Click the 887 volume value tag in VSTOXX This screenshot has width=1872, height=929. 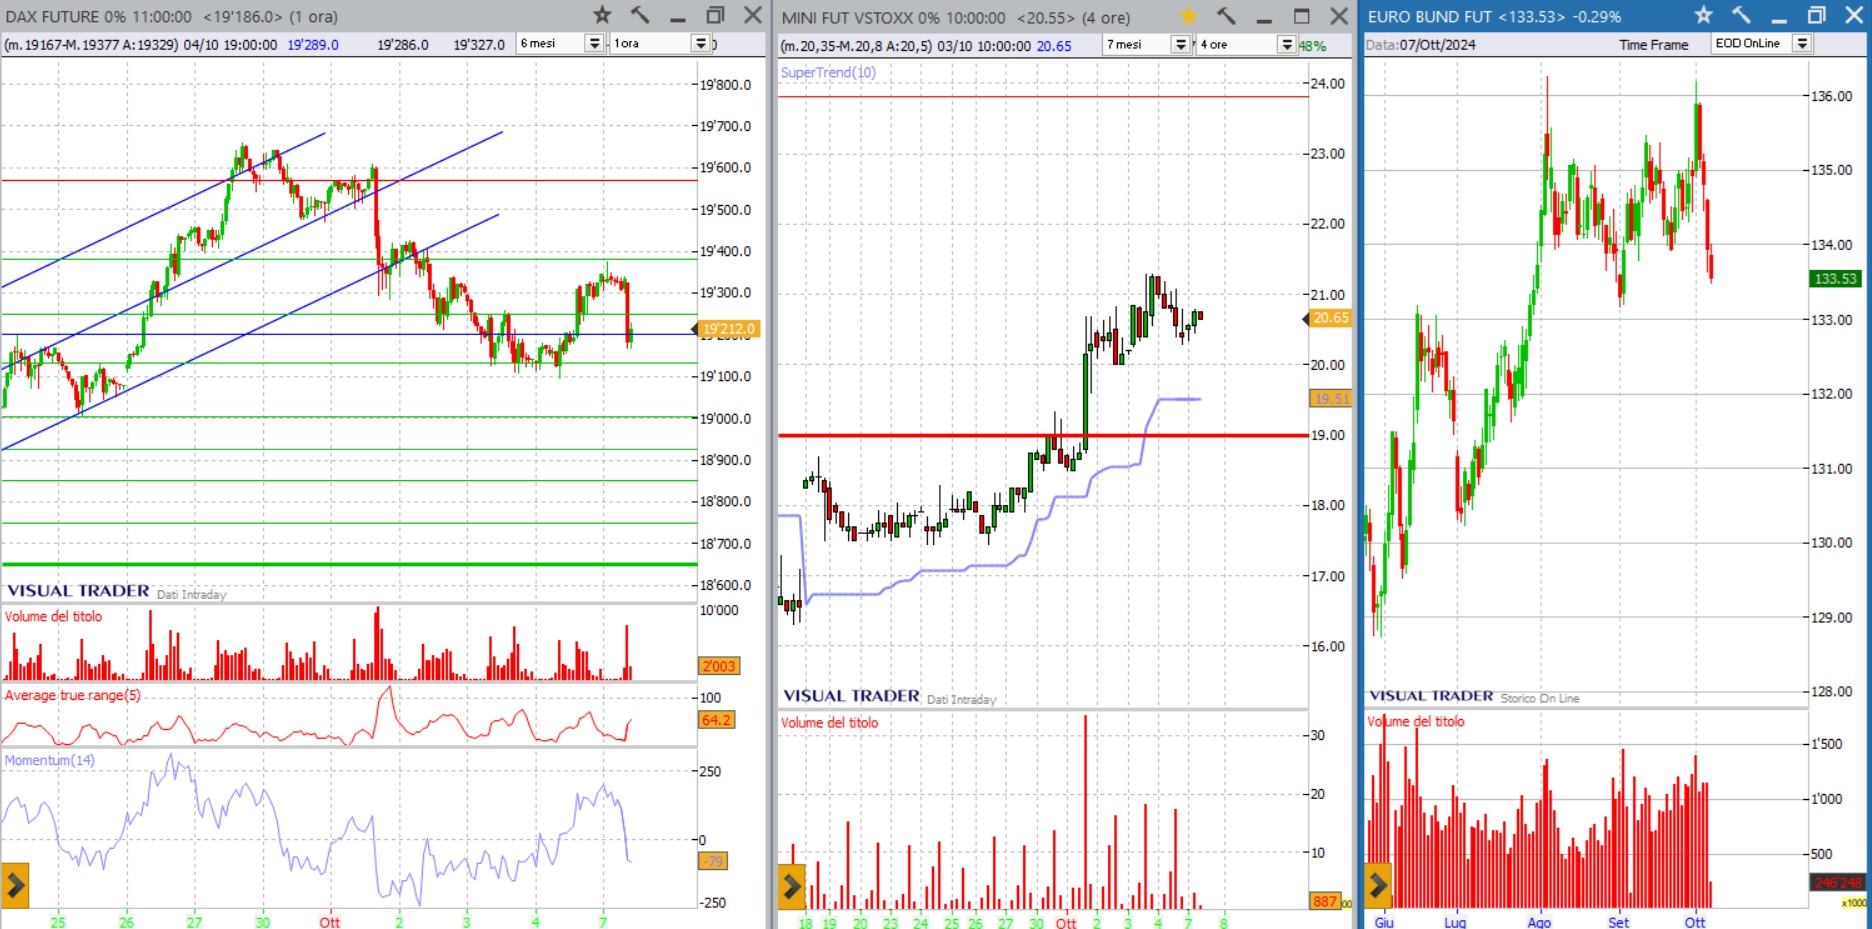[1325, 901]
